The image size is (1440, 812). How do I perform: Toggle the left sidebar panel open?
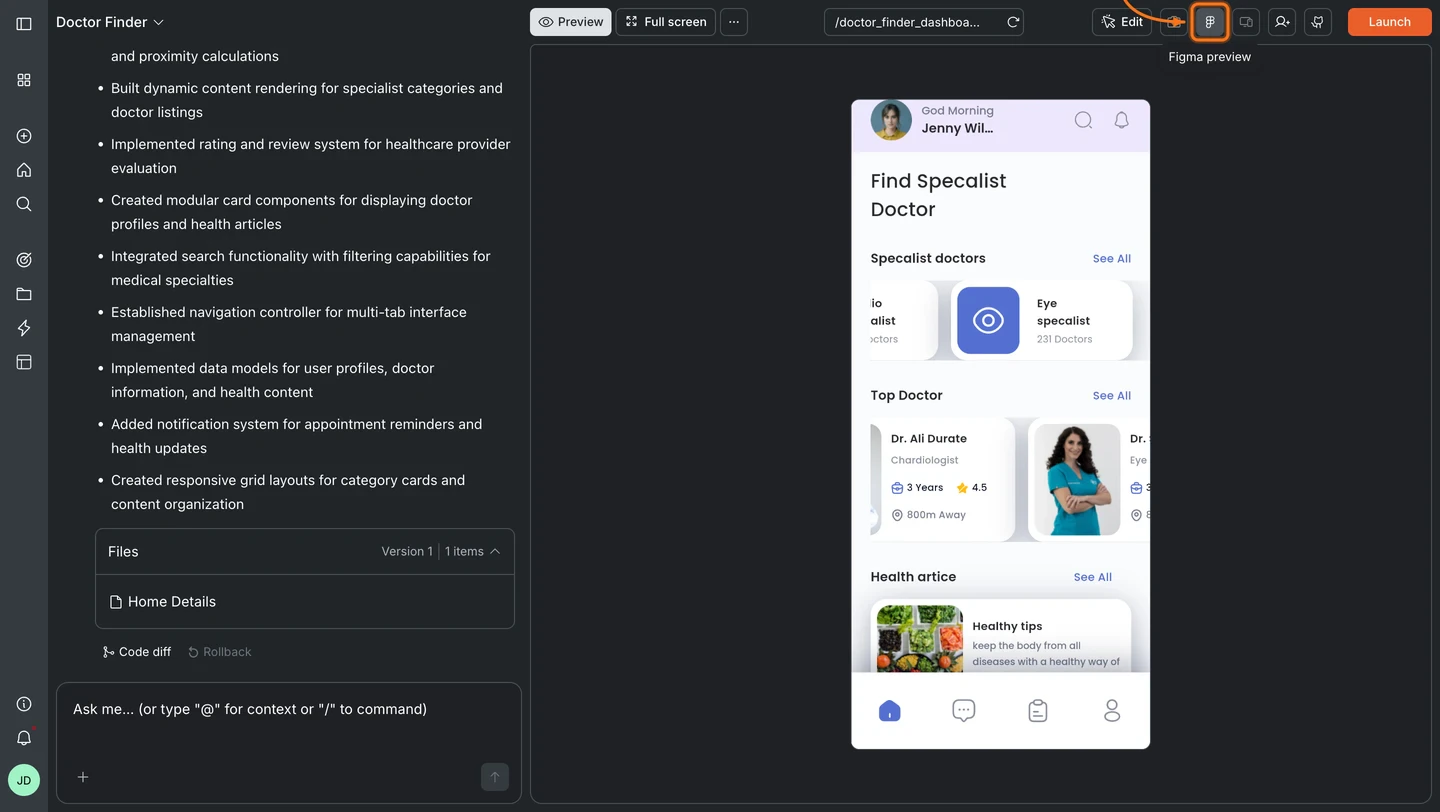[x=23, y=23]
